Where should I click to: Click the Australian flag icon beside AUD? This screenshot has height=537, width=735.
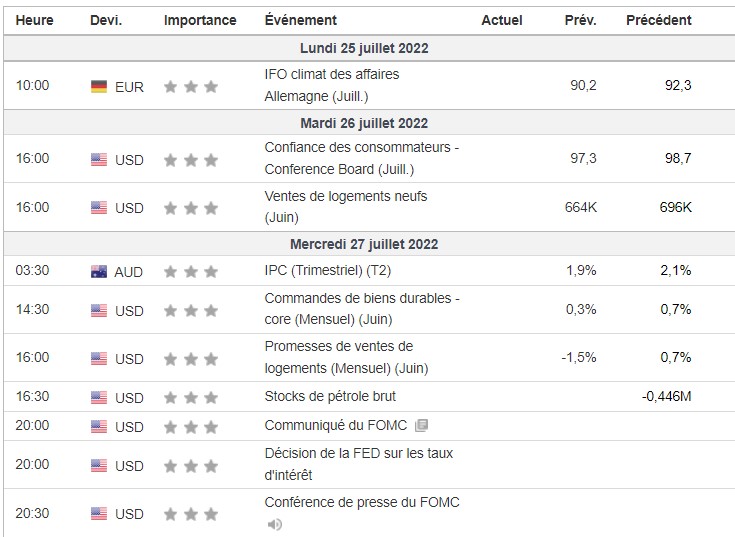[x=98, y=272]
